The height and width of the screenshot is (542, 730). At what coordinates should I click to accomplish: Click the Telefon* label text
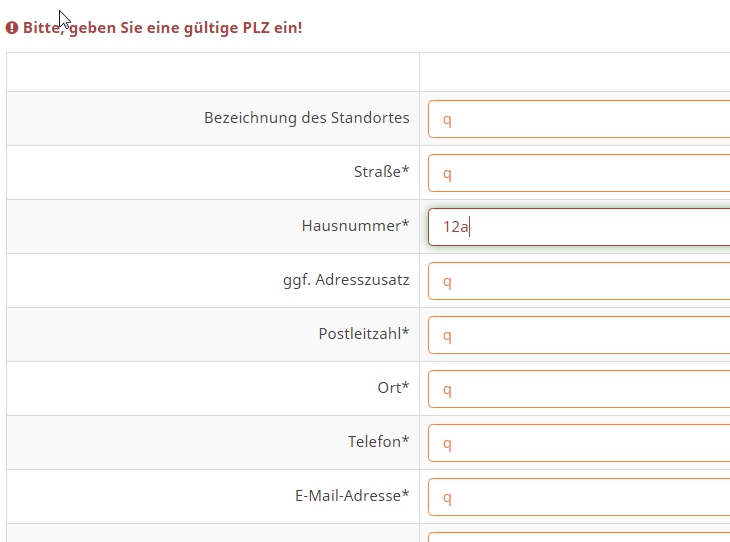click(378, 442)
